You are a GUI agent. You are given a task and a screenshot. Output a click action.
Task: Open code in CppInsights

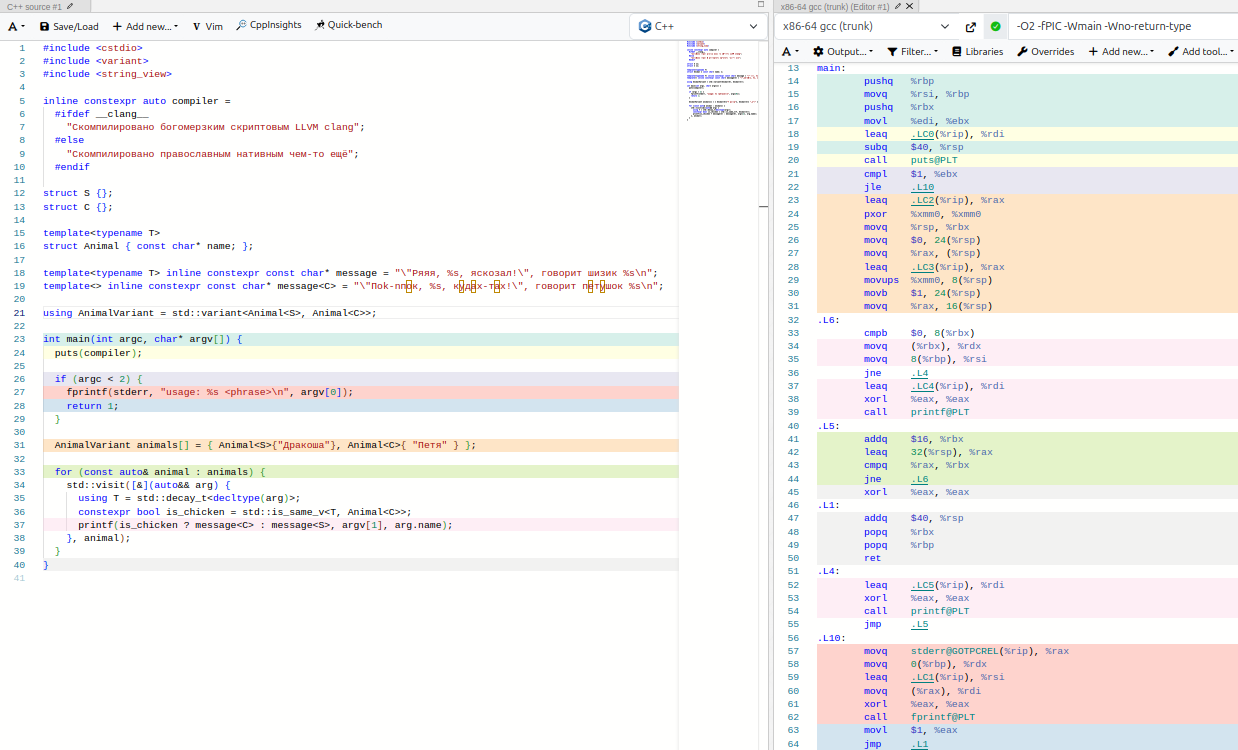coord(268,26)
